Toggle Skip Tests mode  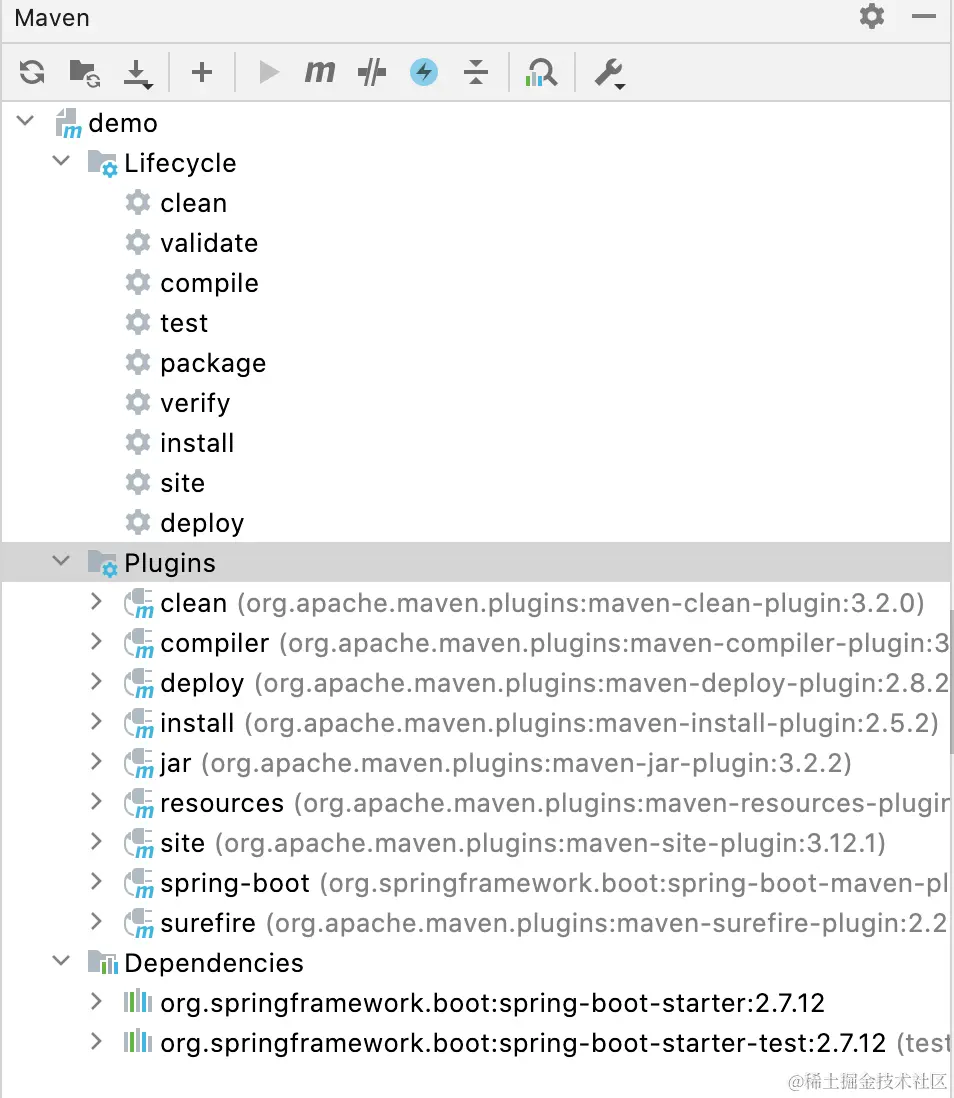pos(372,72)
